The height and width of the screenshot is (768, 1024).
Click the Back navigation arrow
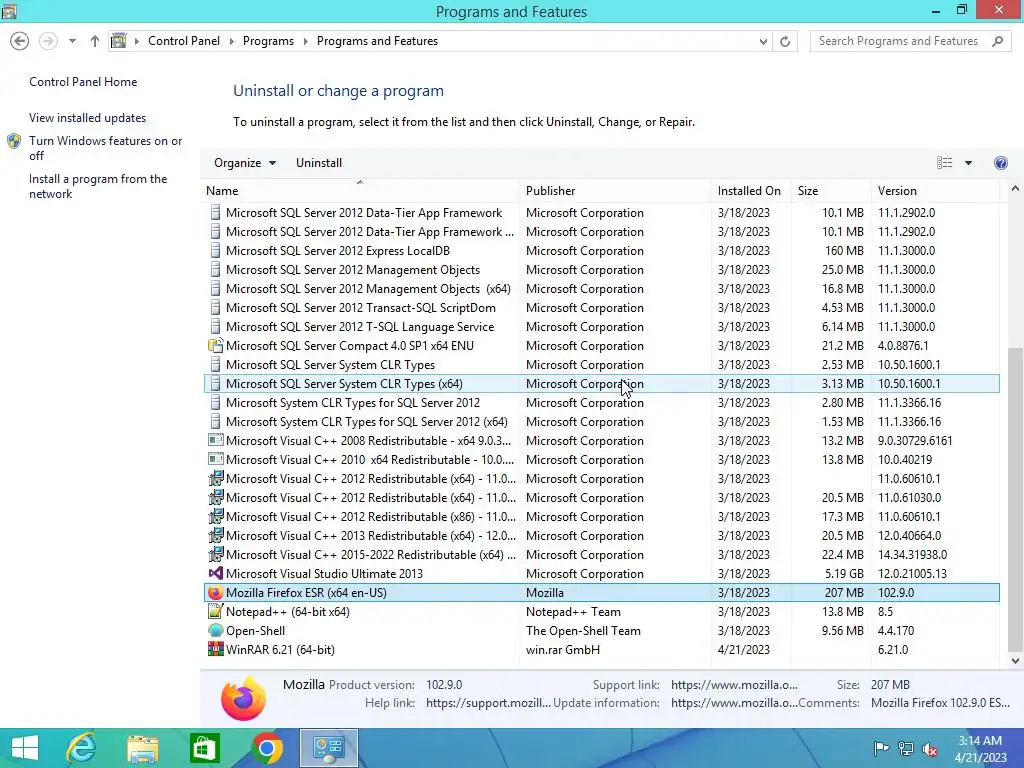pyautogui.click(x=20, y=41)
